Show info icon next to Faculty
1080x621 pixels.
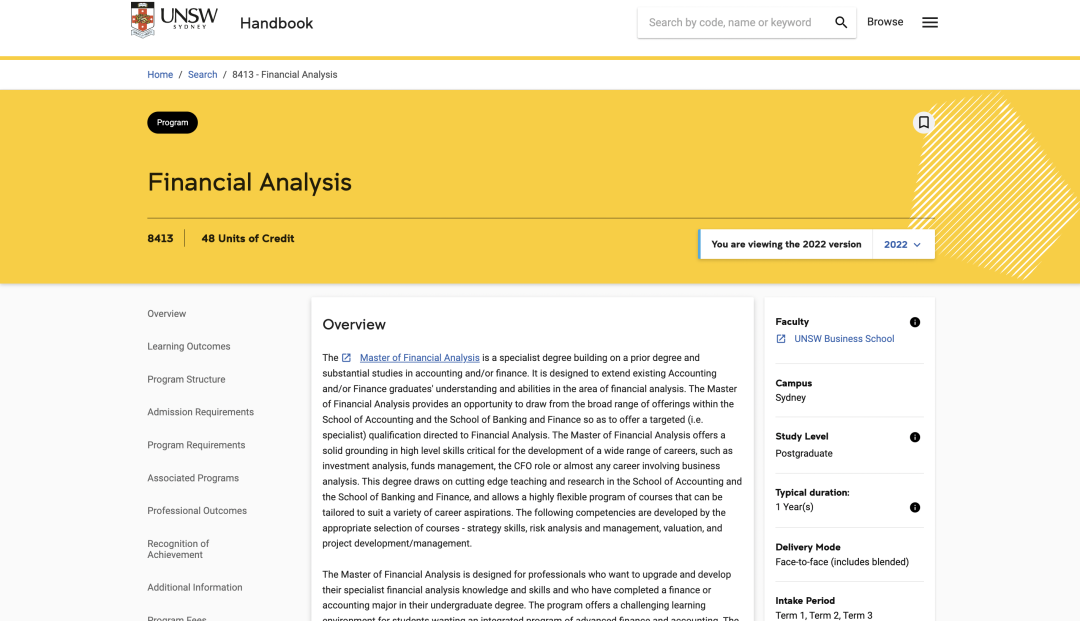(915, 322)
